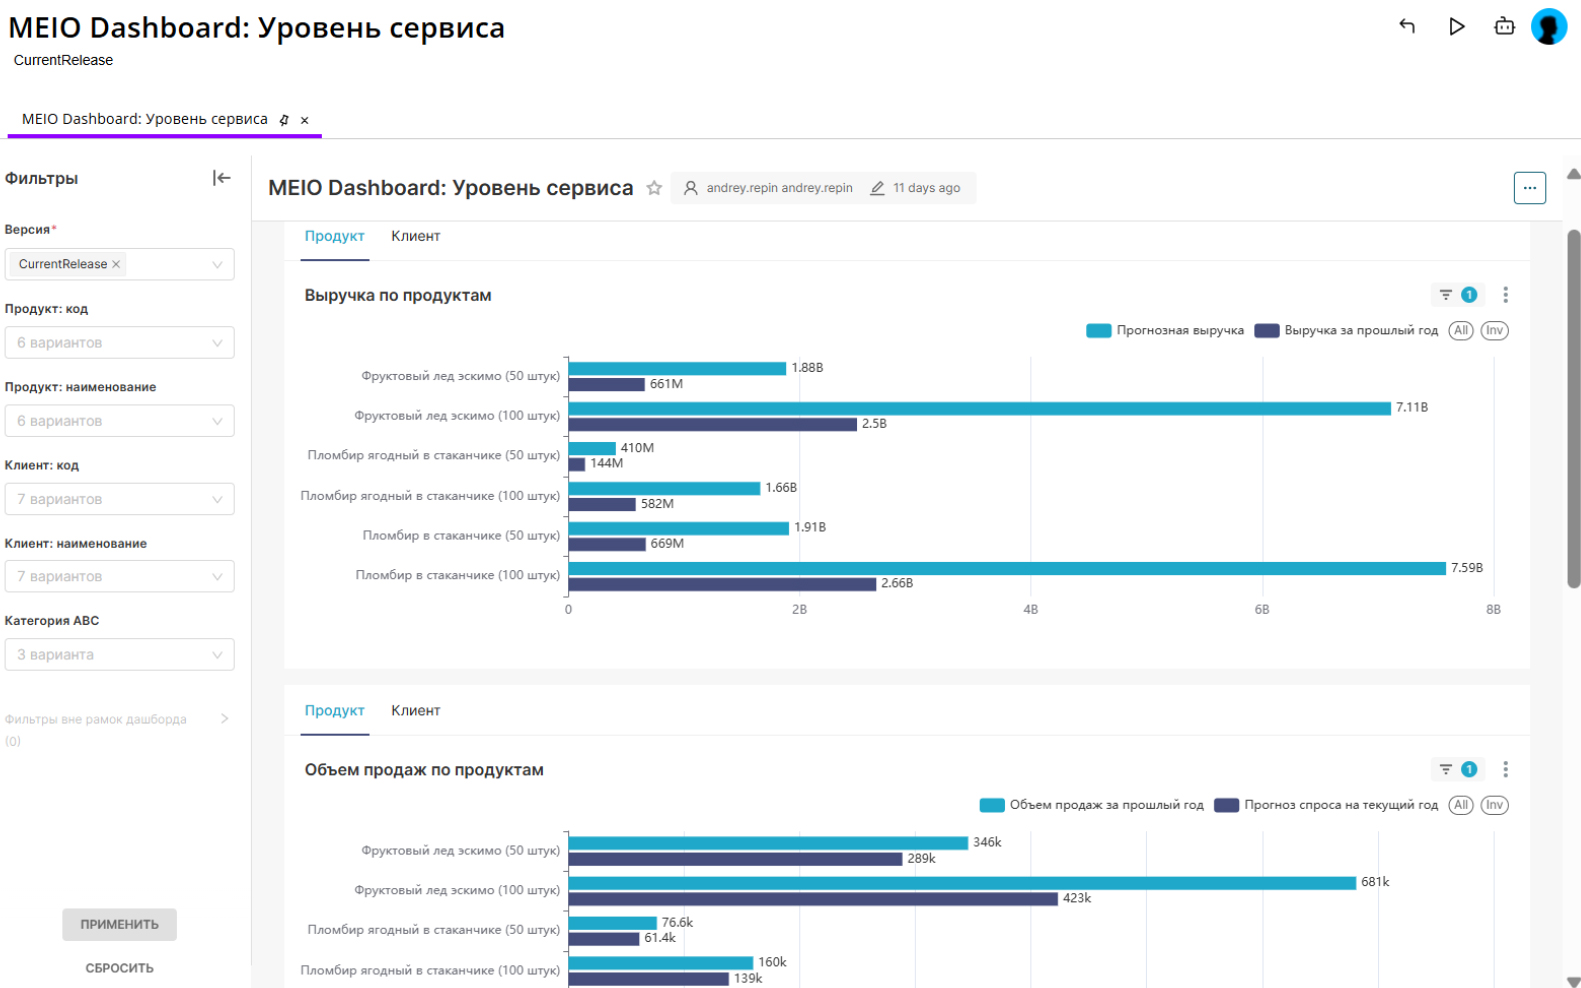Viewport: 1581px width, 988px height.
Task: Open the robot assistant icon
Action: [1504, 26]
